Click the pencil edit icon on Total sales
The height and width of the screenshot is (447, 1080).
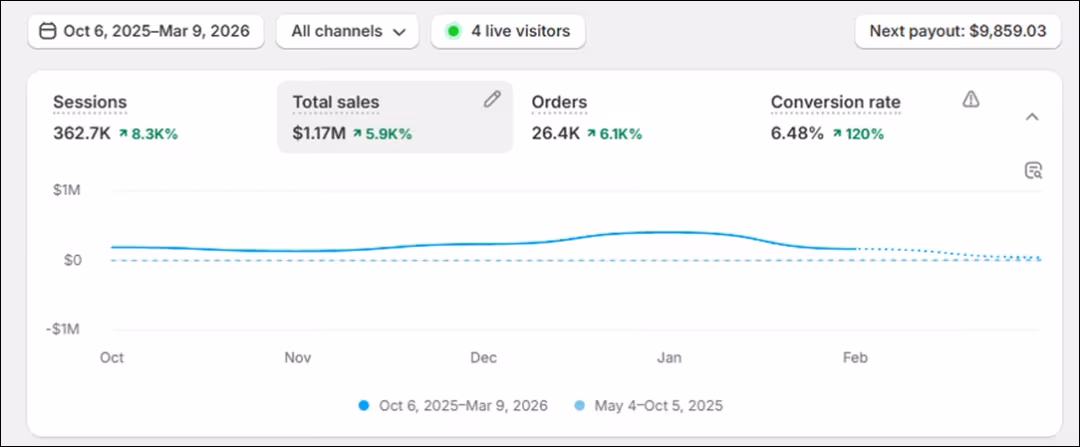pos(492,100)
